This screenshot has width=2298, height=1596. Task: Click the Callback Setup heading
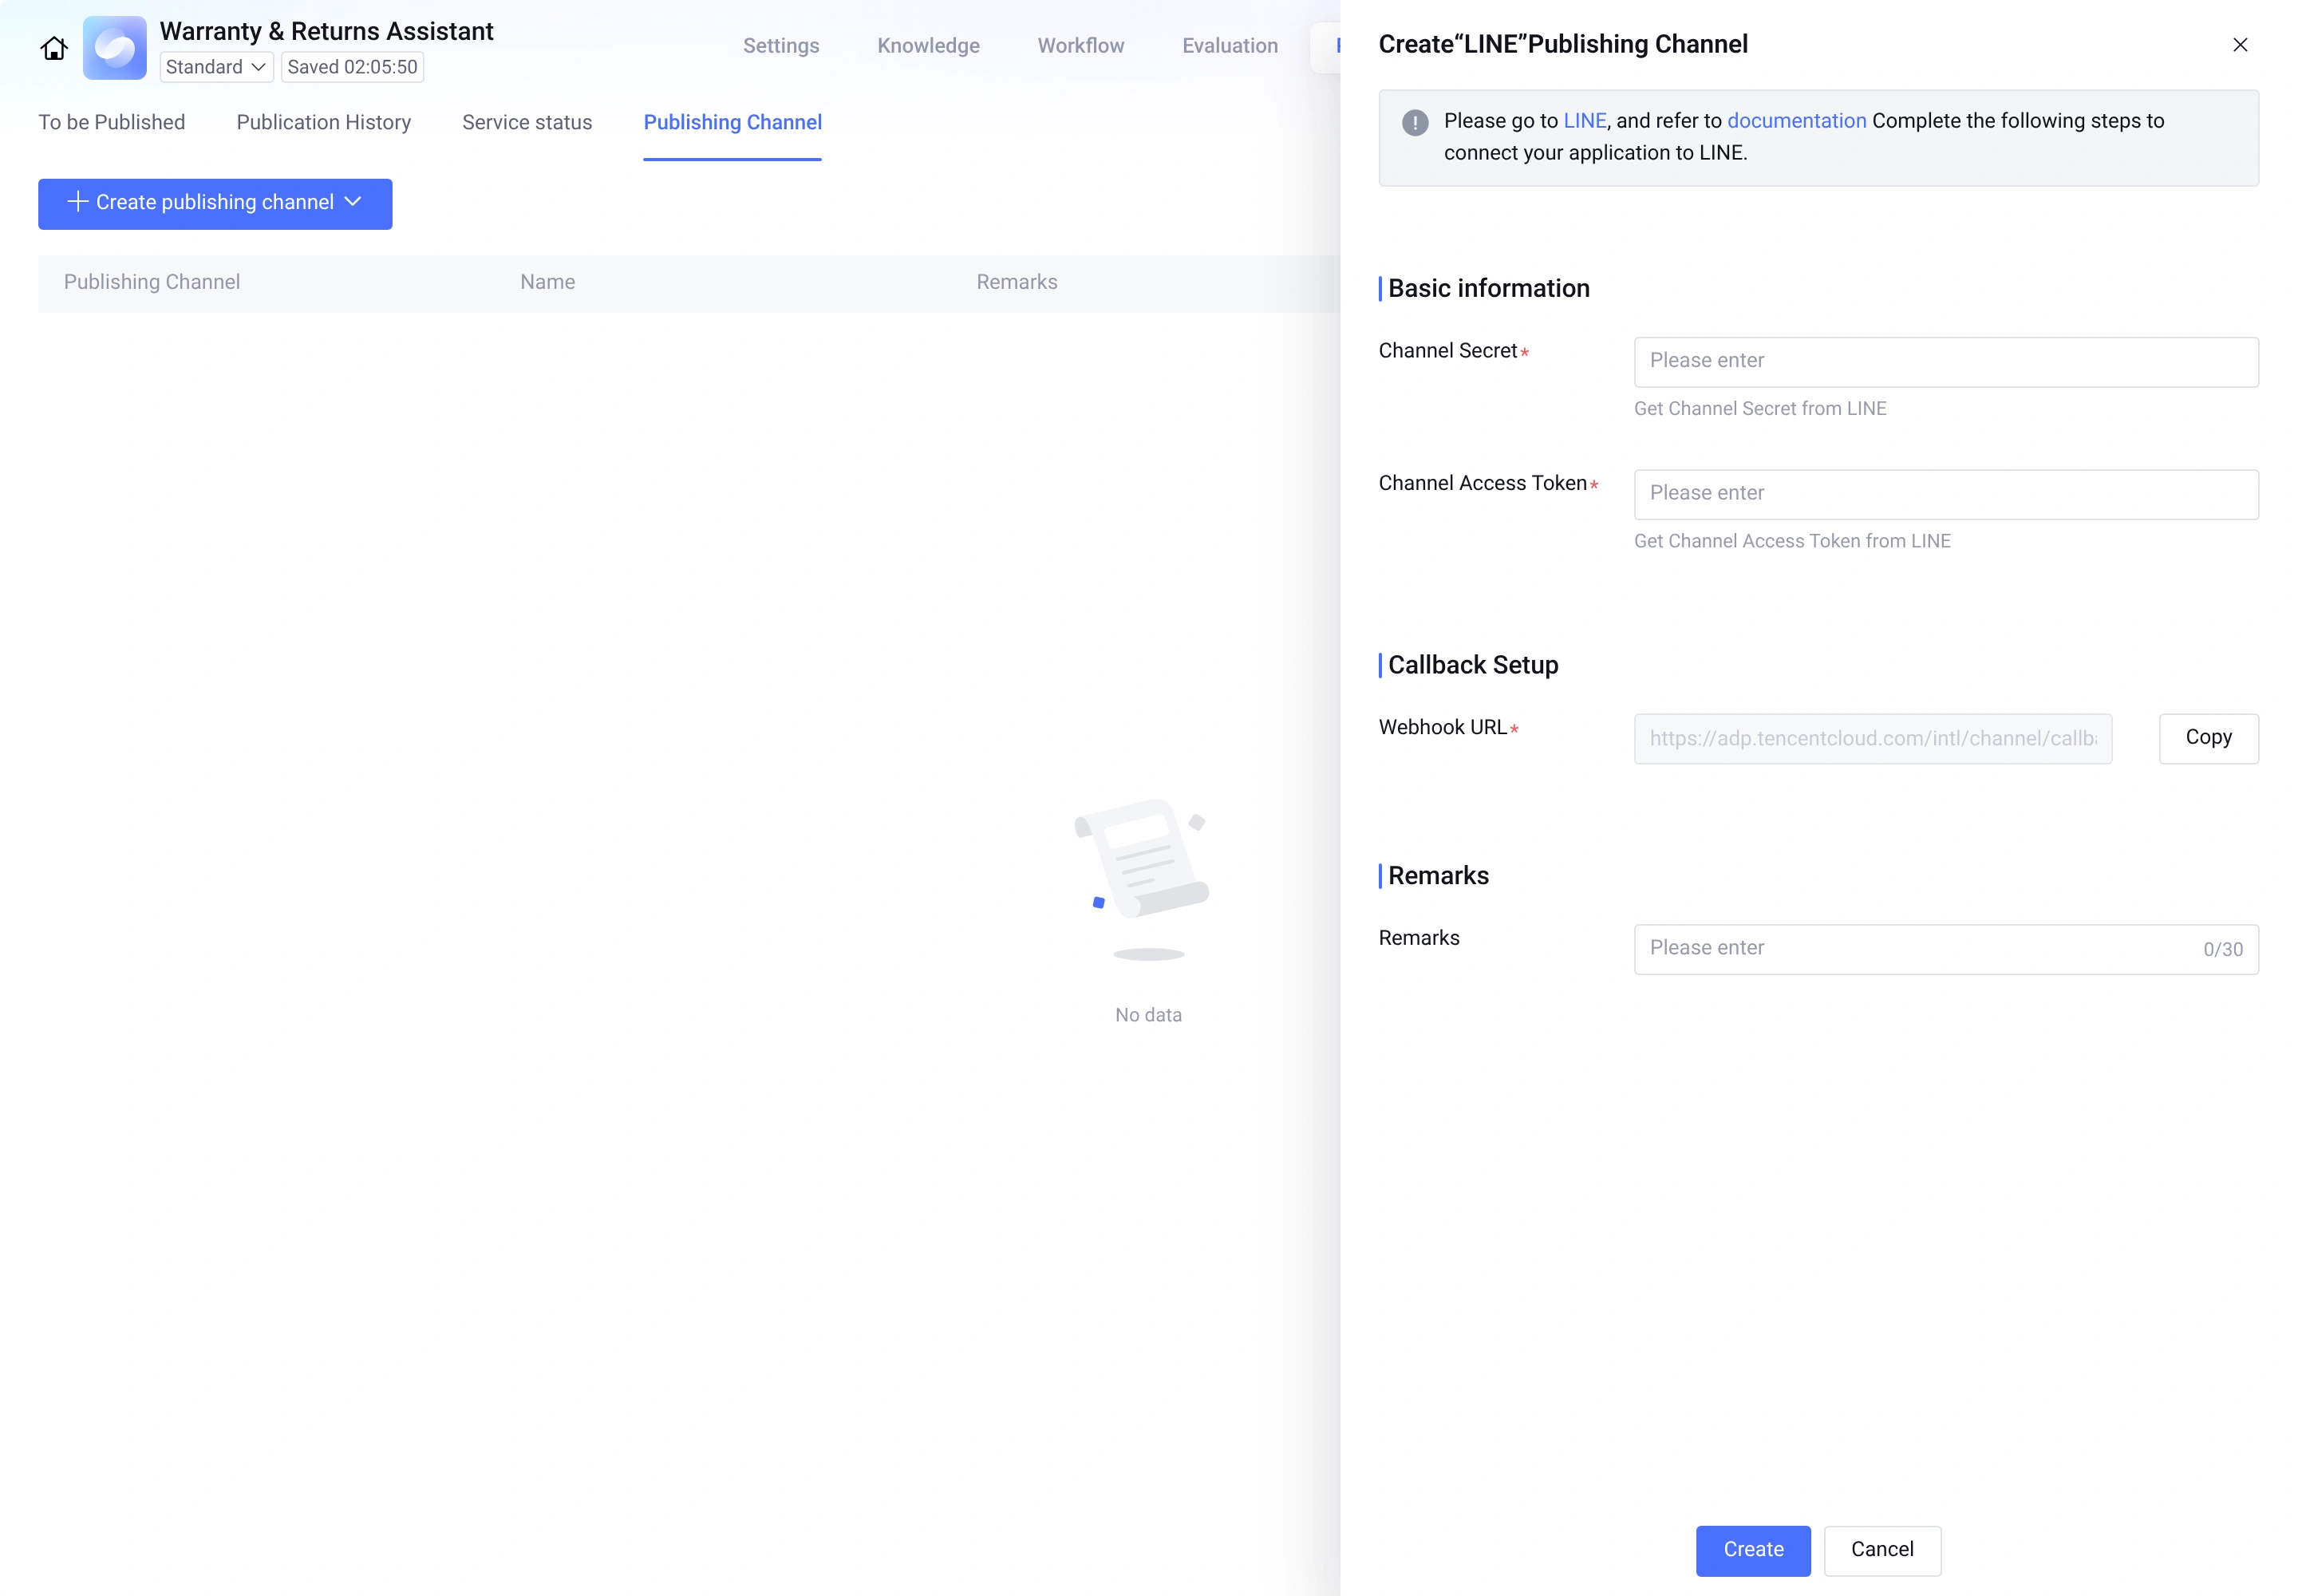click(1472, 665)
